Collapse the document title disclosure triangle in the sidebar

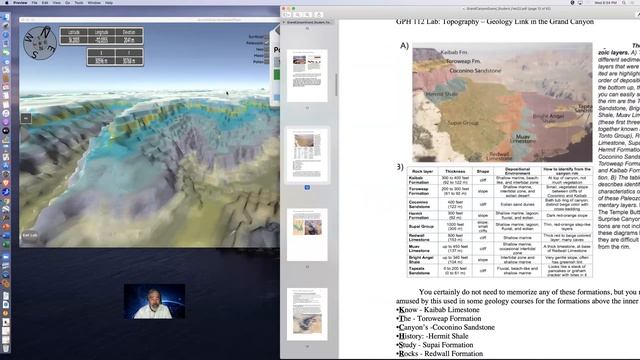tap(284, 22)
